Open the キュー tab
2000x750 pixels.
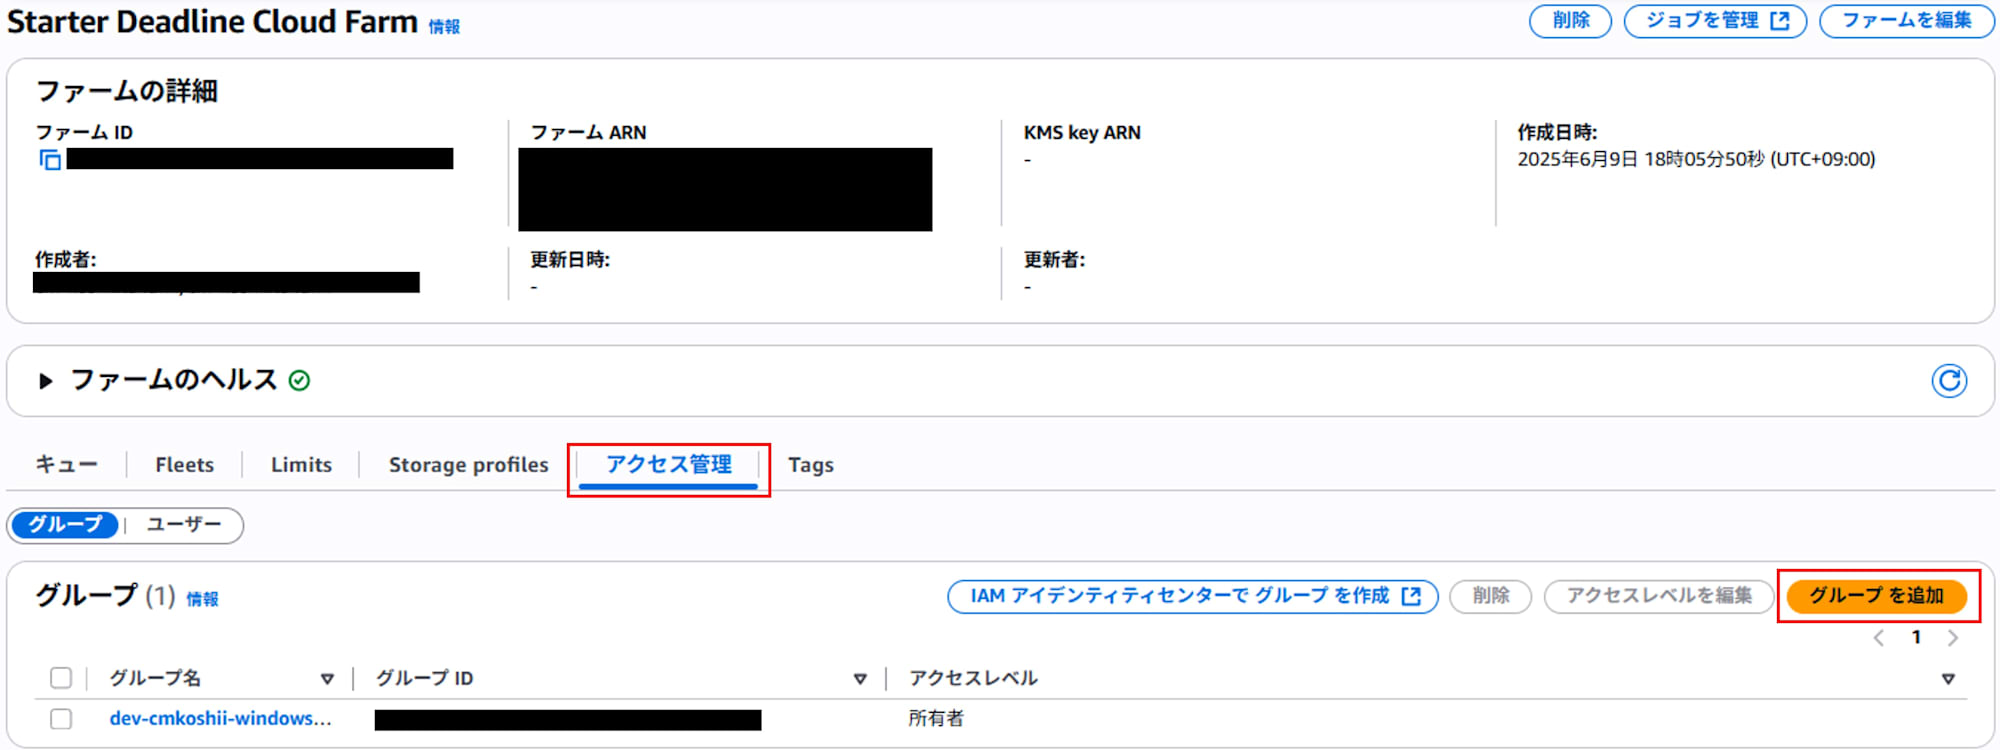tap(67, 465)
